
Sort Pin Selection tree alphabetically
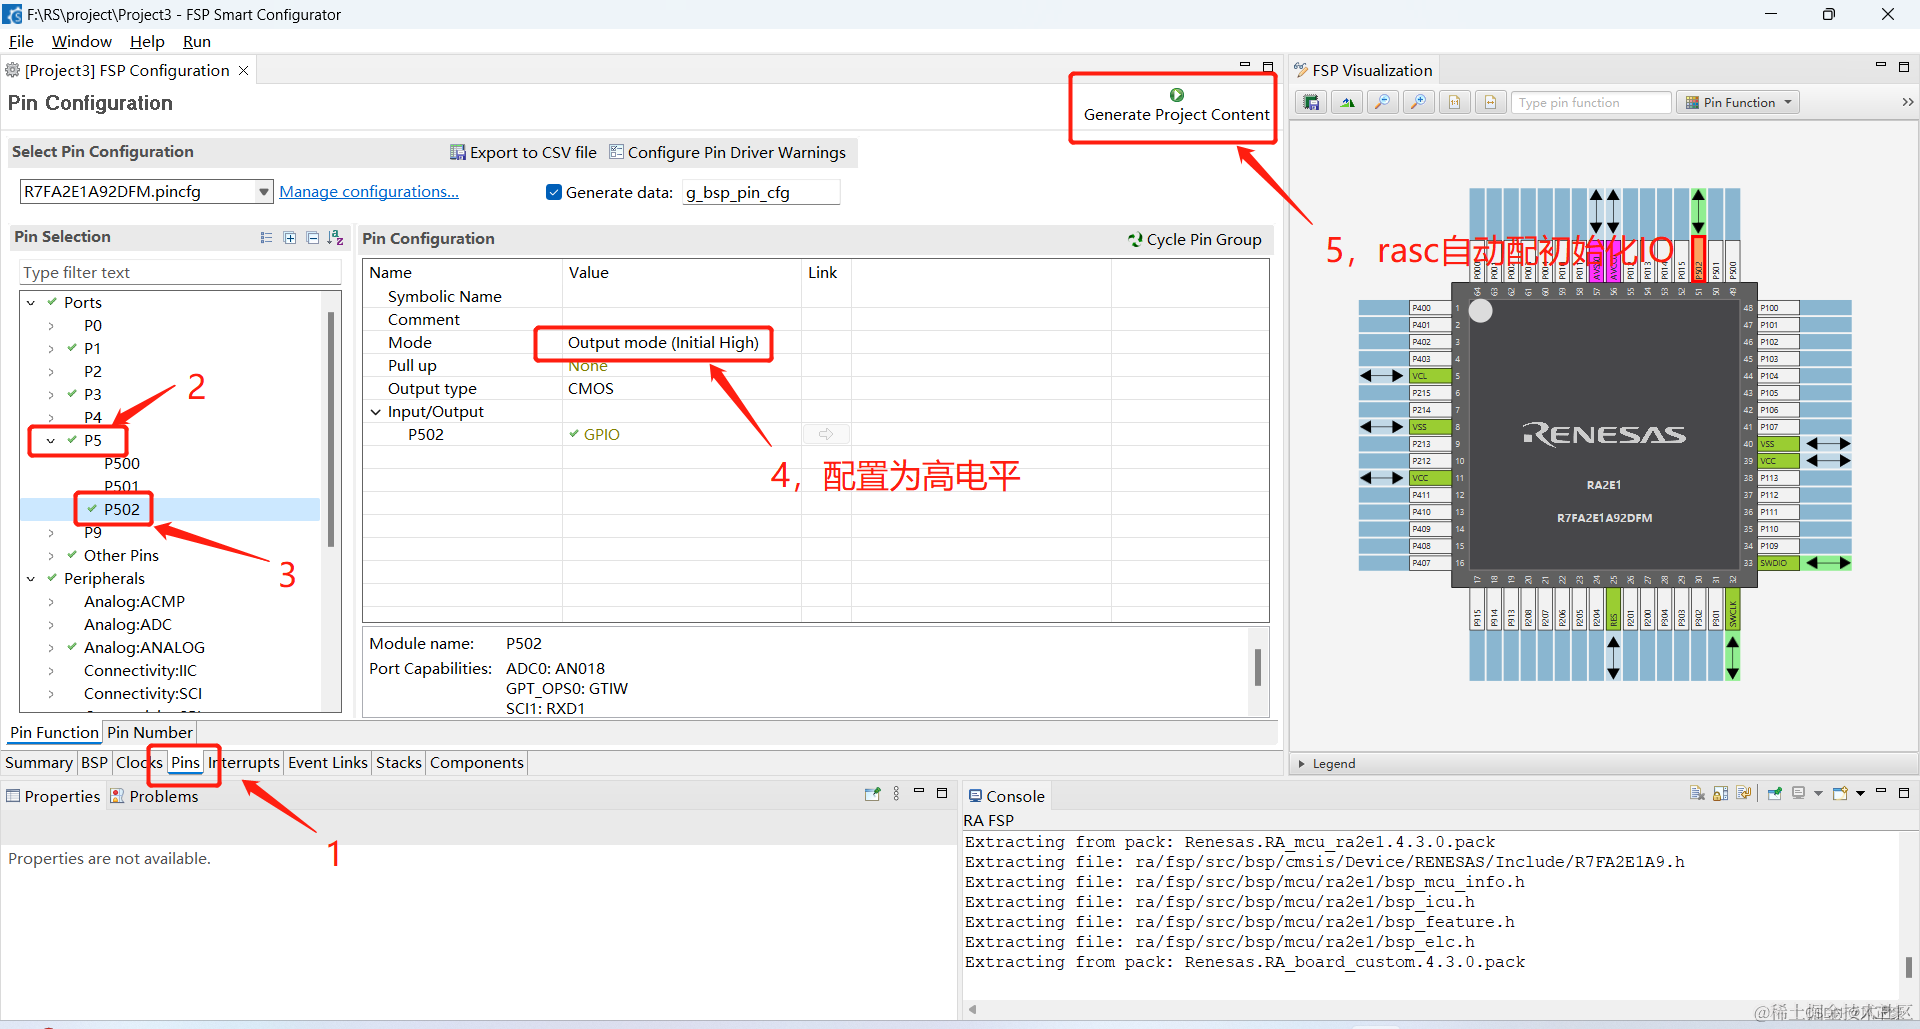coord(335,238)
